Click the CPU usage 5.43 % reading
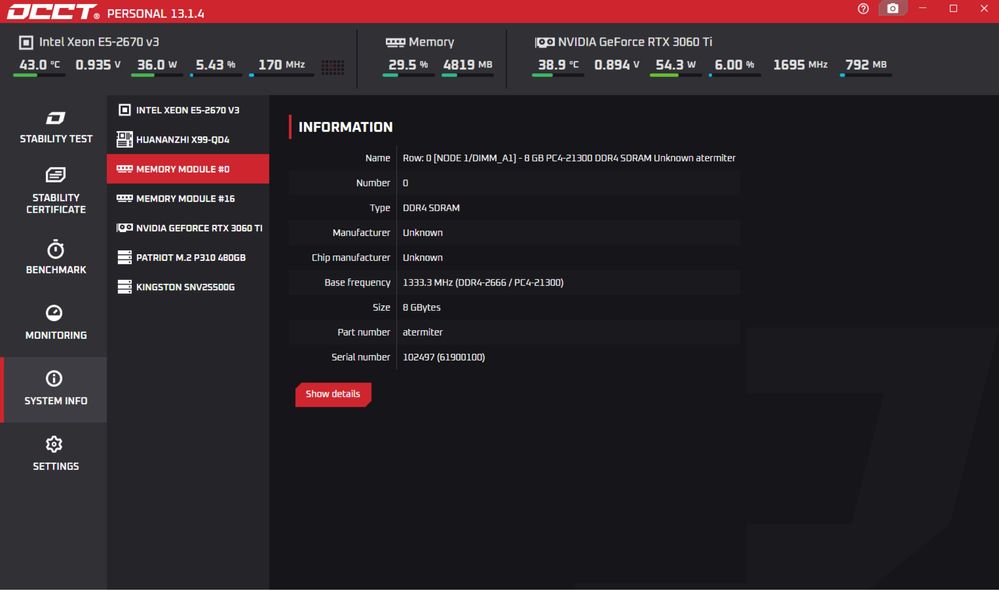The image size is (999, 590). point(215,64)
